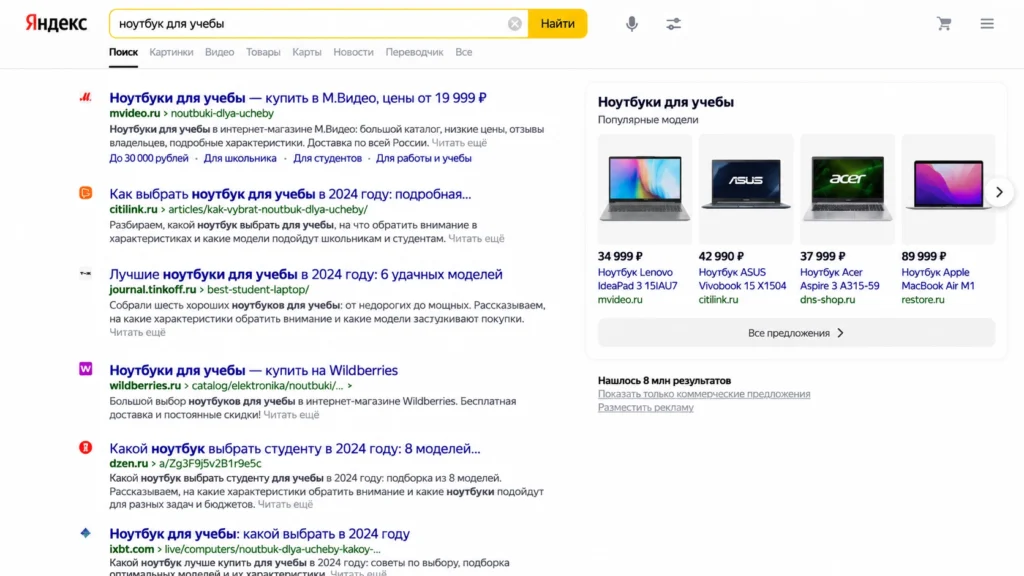Open the Все tab

point(464,52)
